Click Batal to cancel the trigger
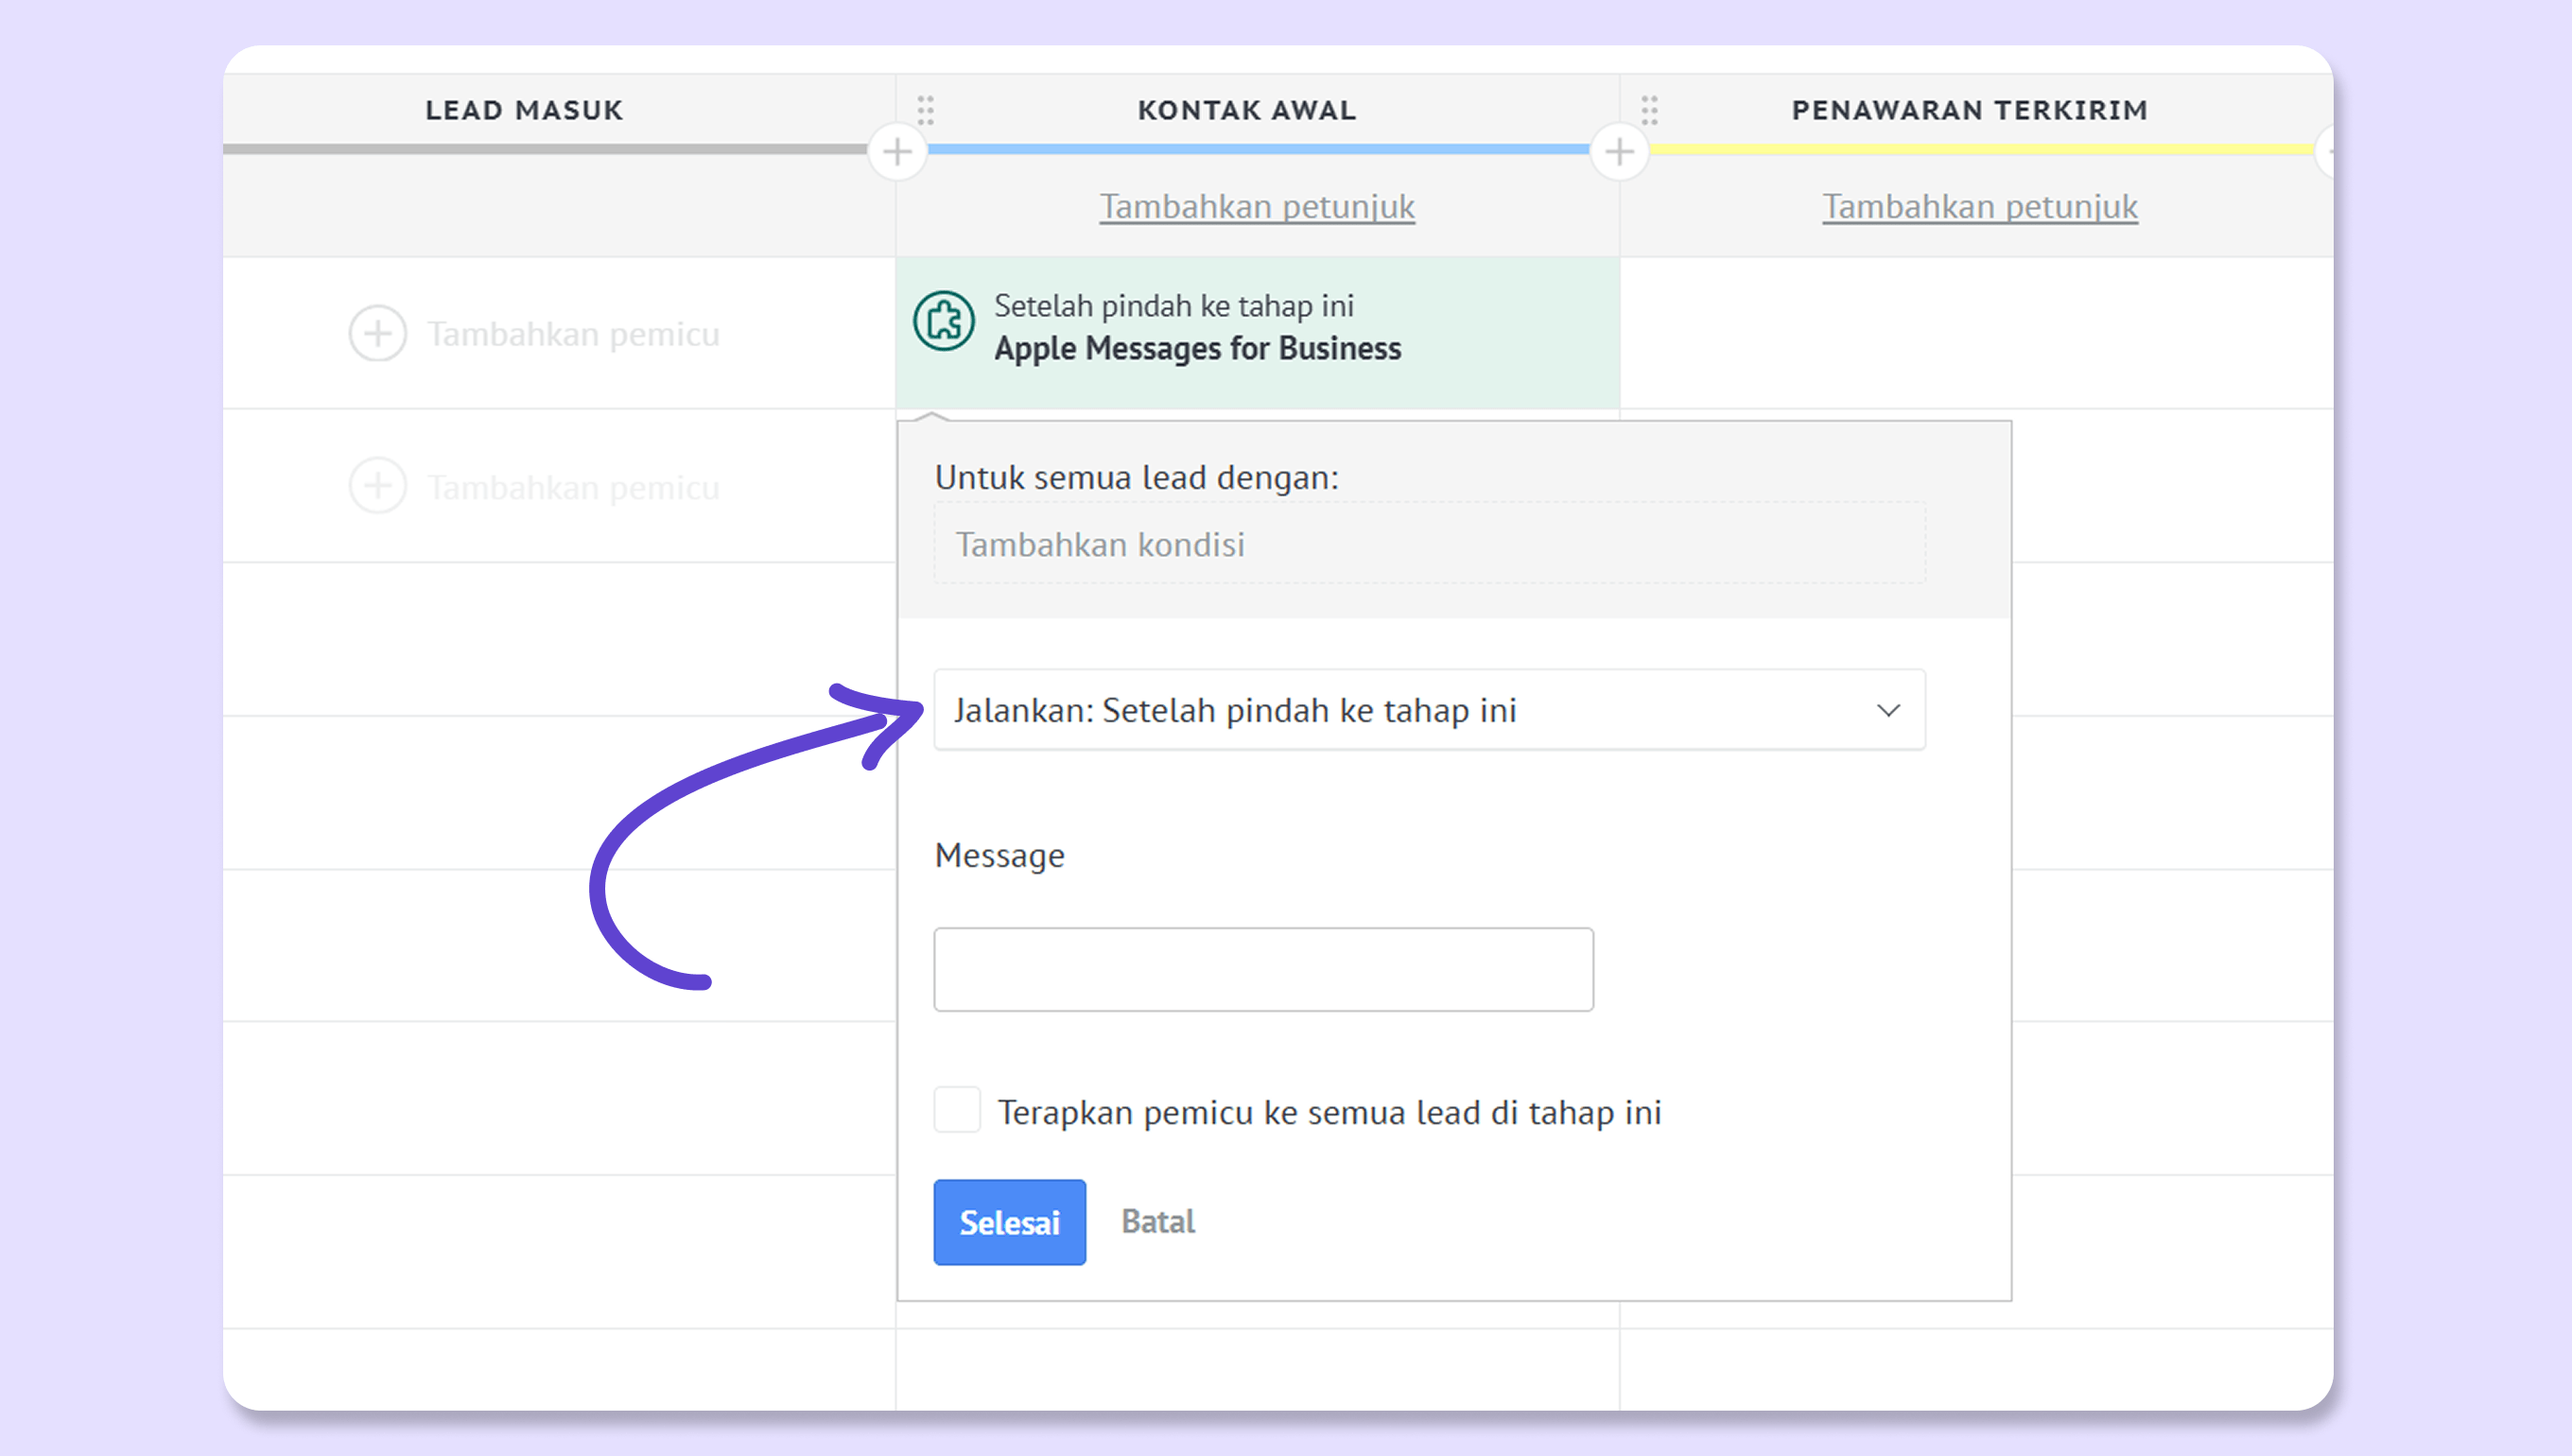Screen dimensions: 2572x1456 pyautogui.click(x=1157, y=1221)
